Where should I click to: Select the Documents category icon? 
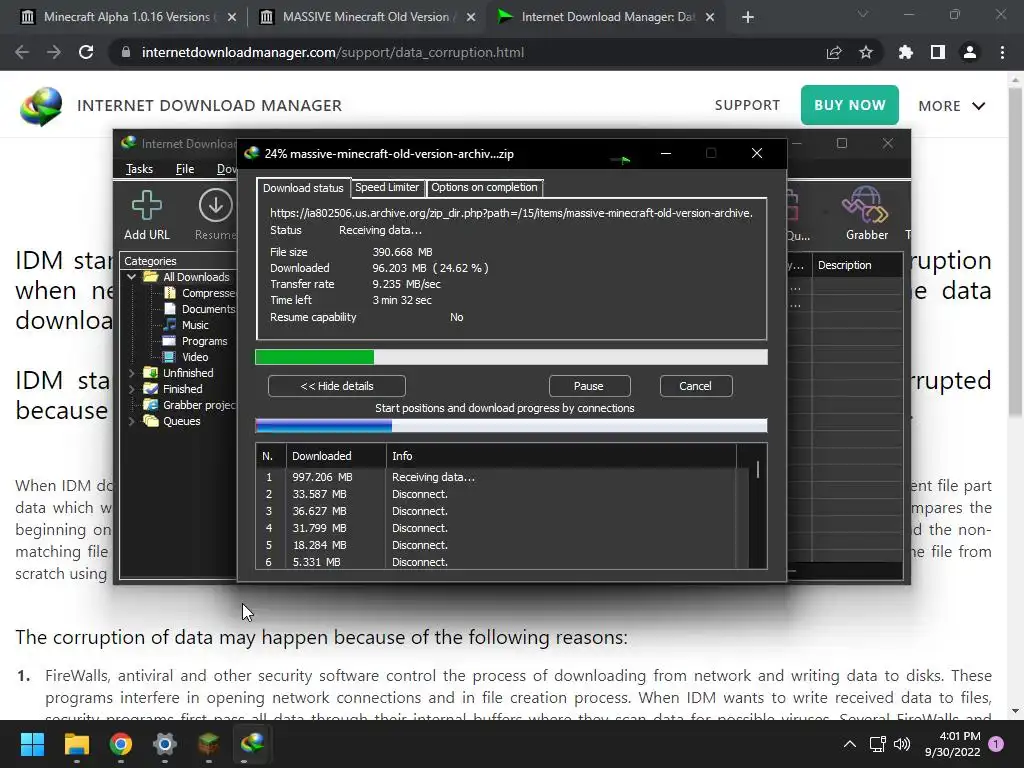170,309
